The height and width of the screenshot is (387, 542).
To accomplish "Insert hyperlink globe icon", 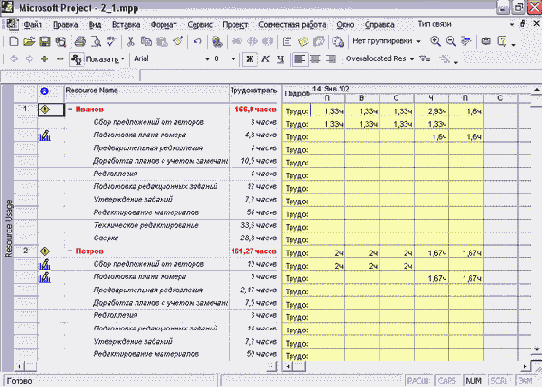I will coord(217,42).
